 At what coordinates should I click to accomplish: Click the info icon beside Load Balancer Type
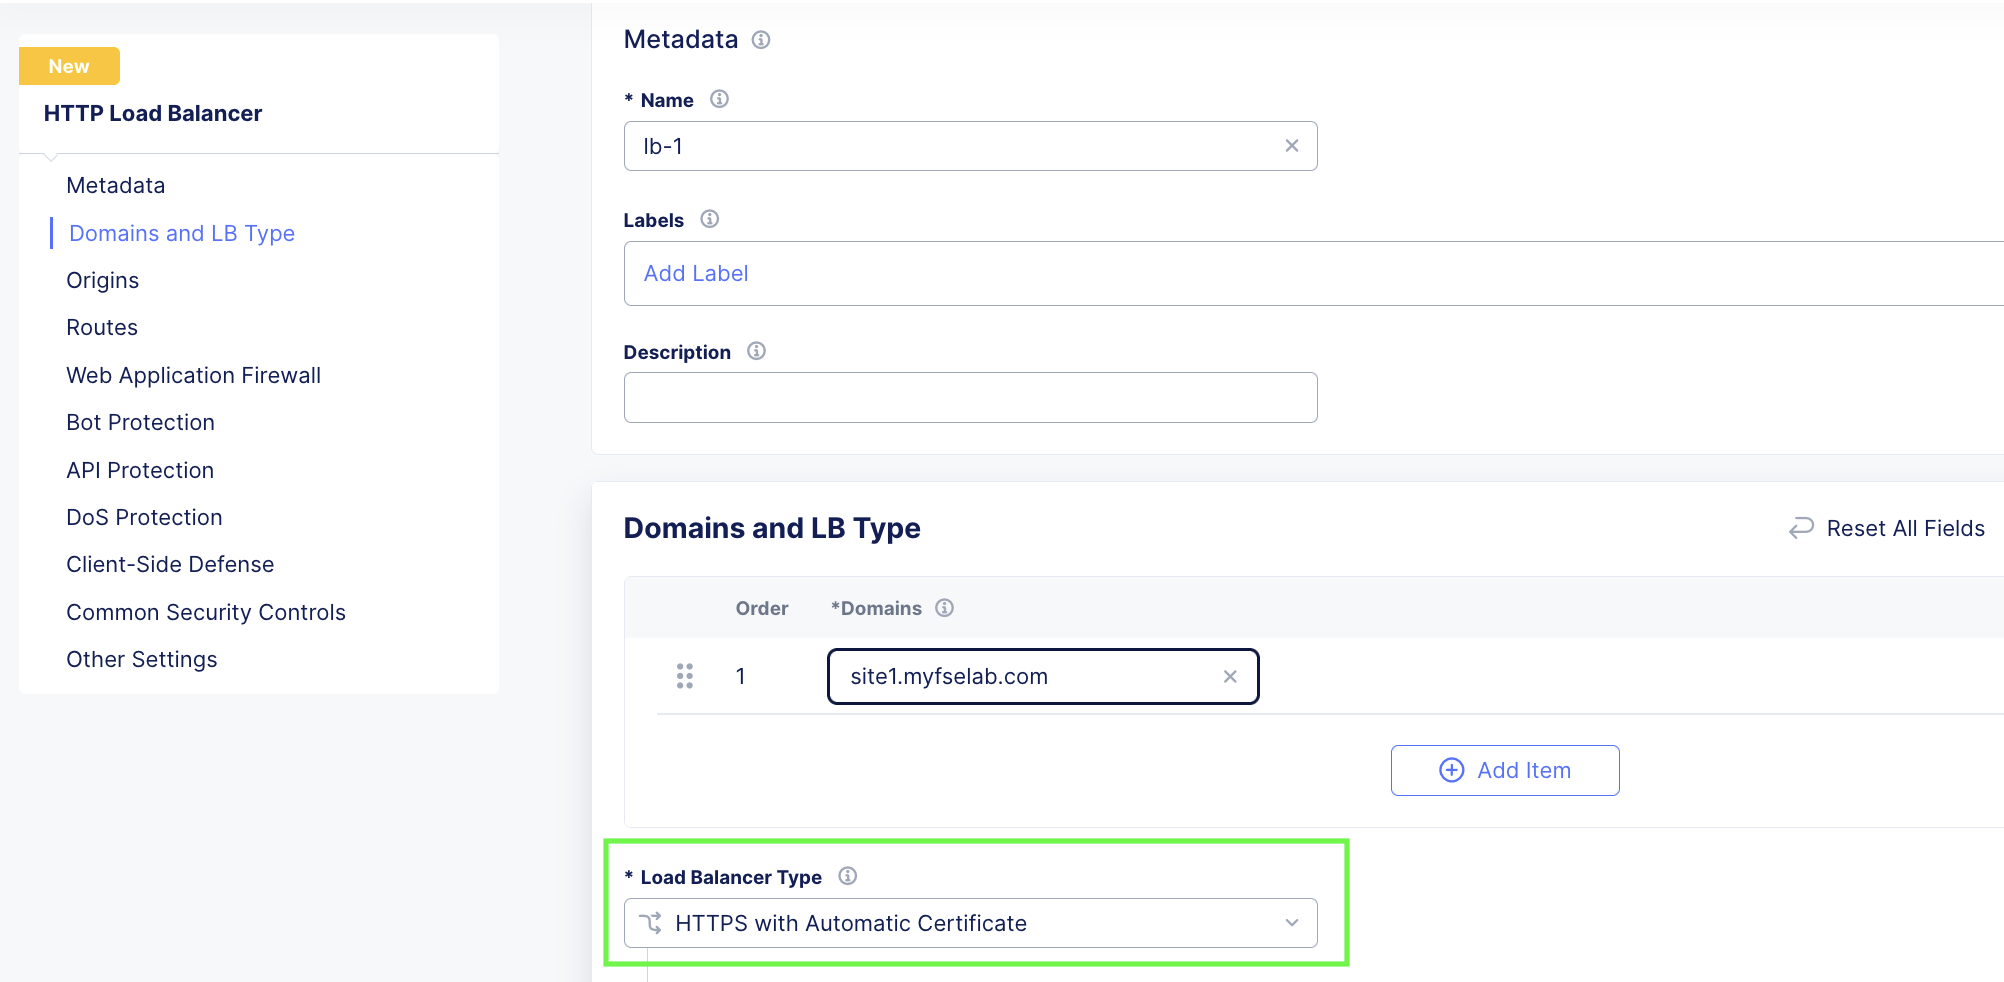pyautogui.click(x=848, y=876)
